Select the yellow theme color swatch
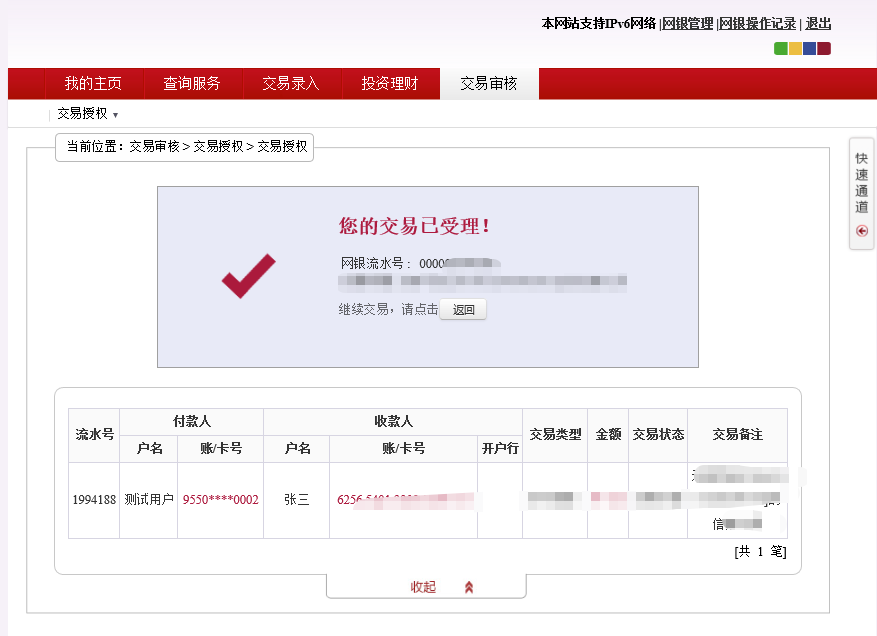Viewport: 877px width, 636px height. [795, 49]
